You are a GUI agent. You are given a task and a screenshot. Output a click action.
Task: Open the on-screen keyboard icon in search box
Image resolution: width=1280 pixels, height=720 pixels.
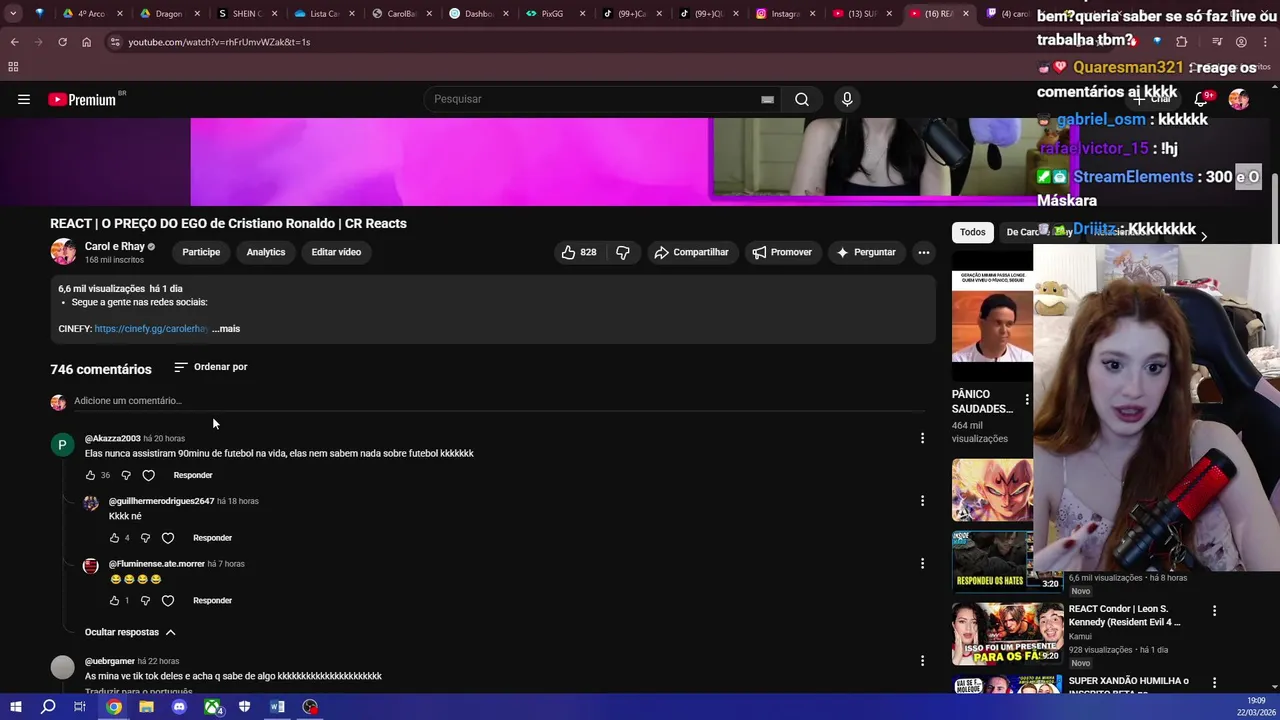(x=767, y=99)
